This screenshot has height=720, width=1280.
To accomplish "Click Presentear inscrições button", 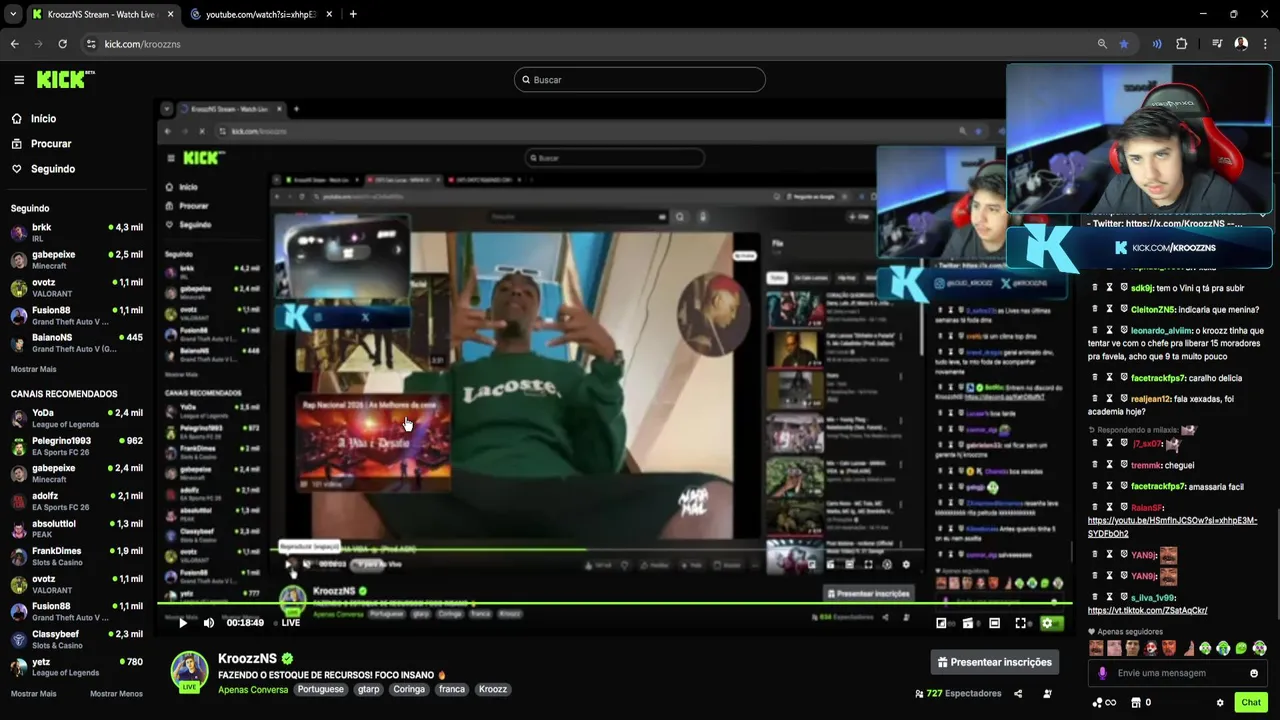I will tap(995, 662).
